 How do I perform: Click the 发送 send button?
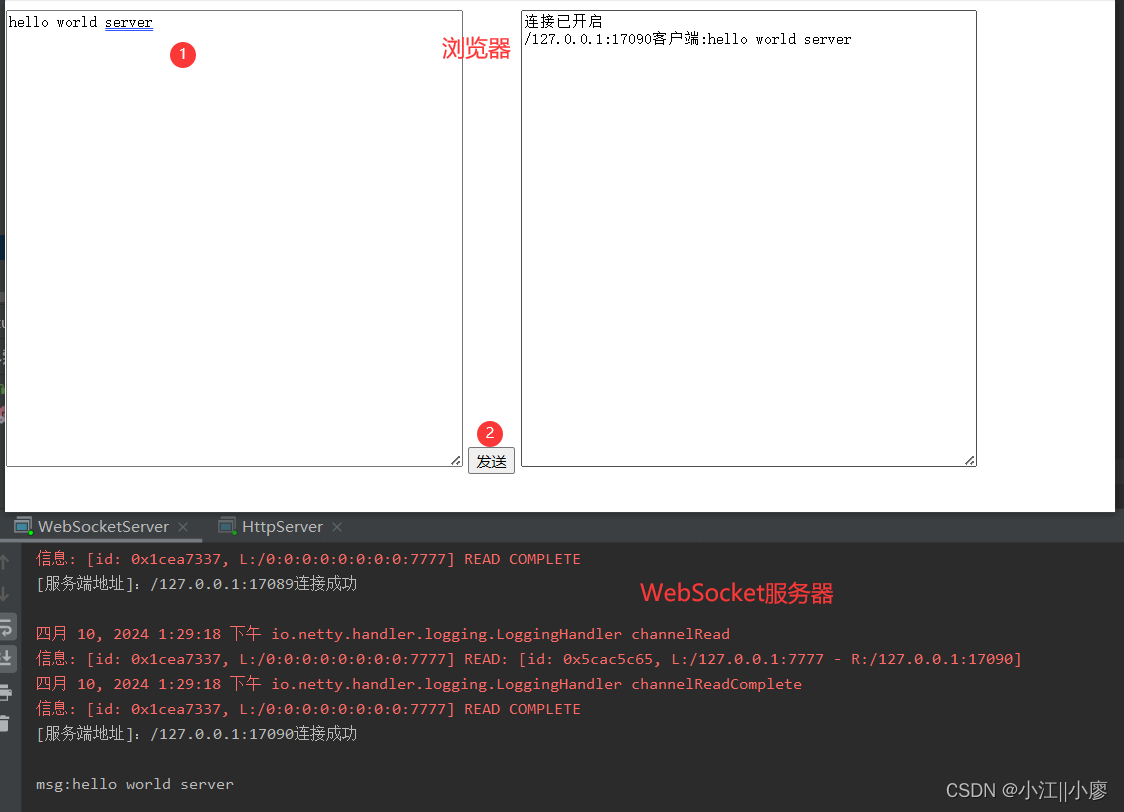pyautogui.click(x=491, y=461)
